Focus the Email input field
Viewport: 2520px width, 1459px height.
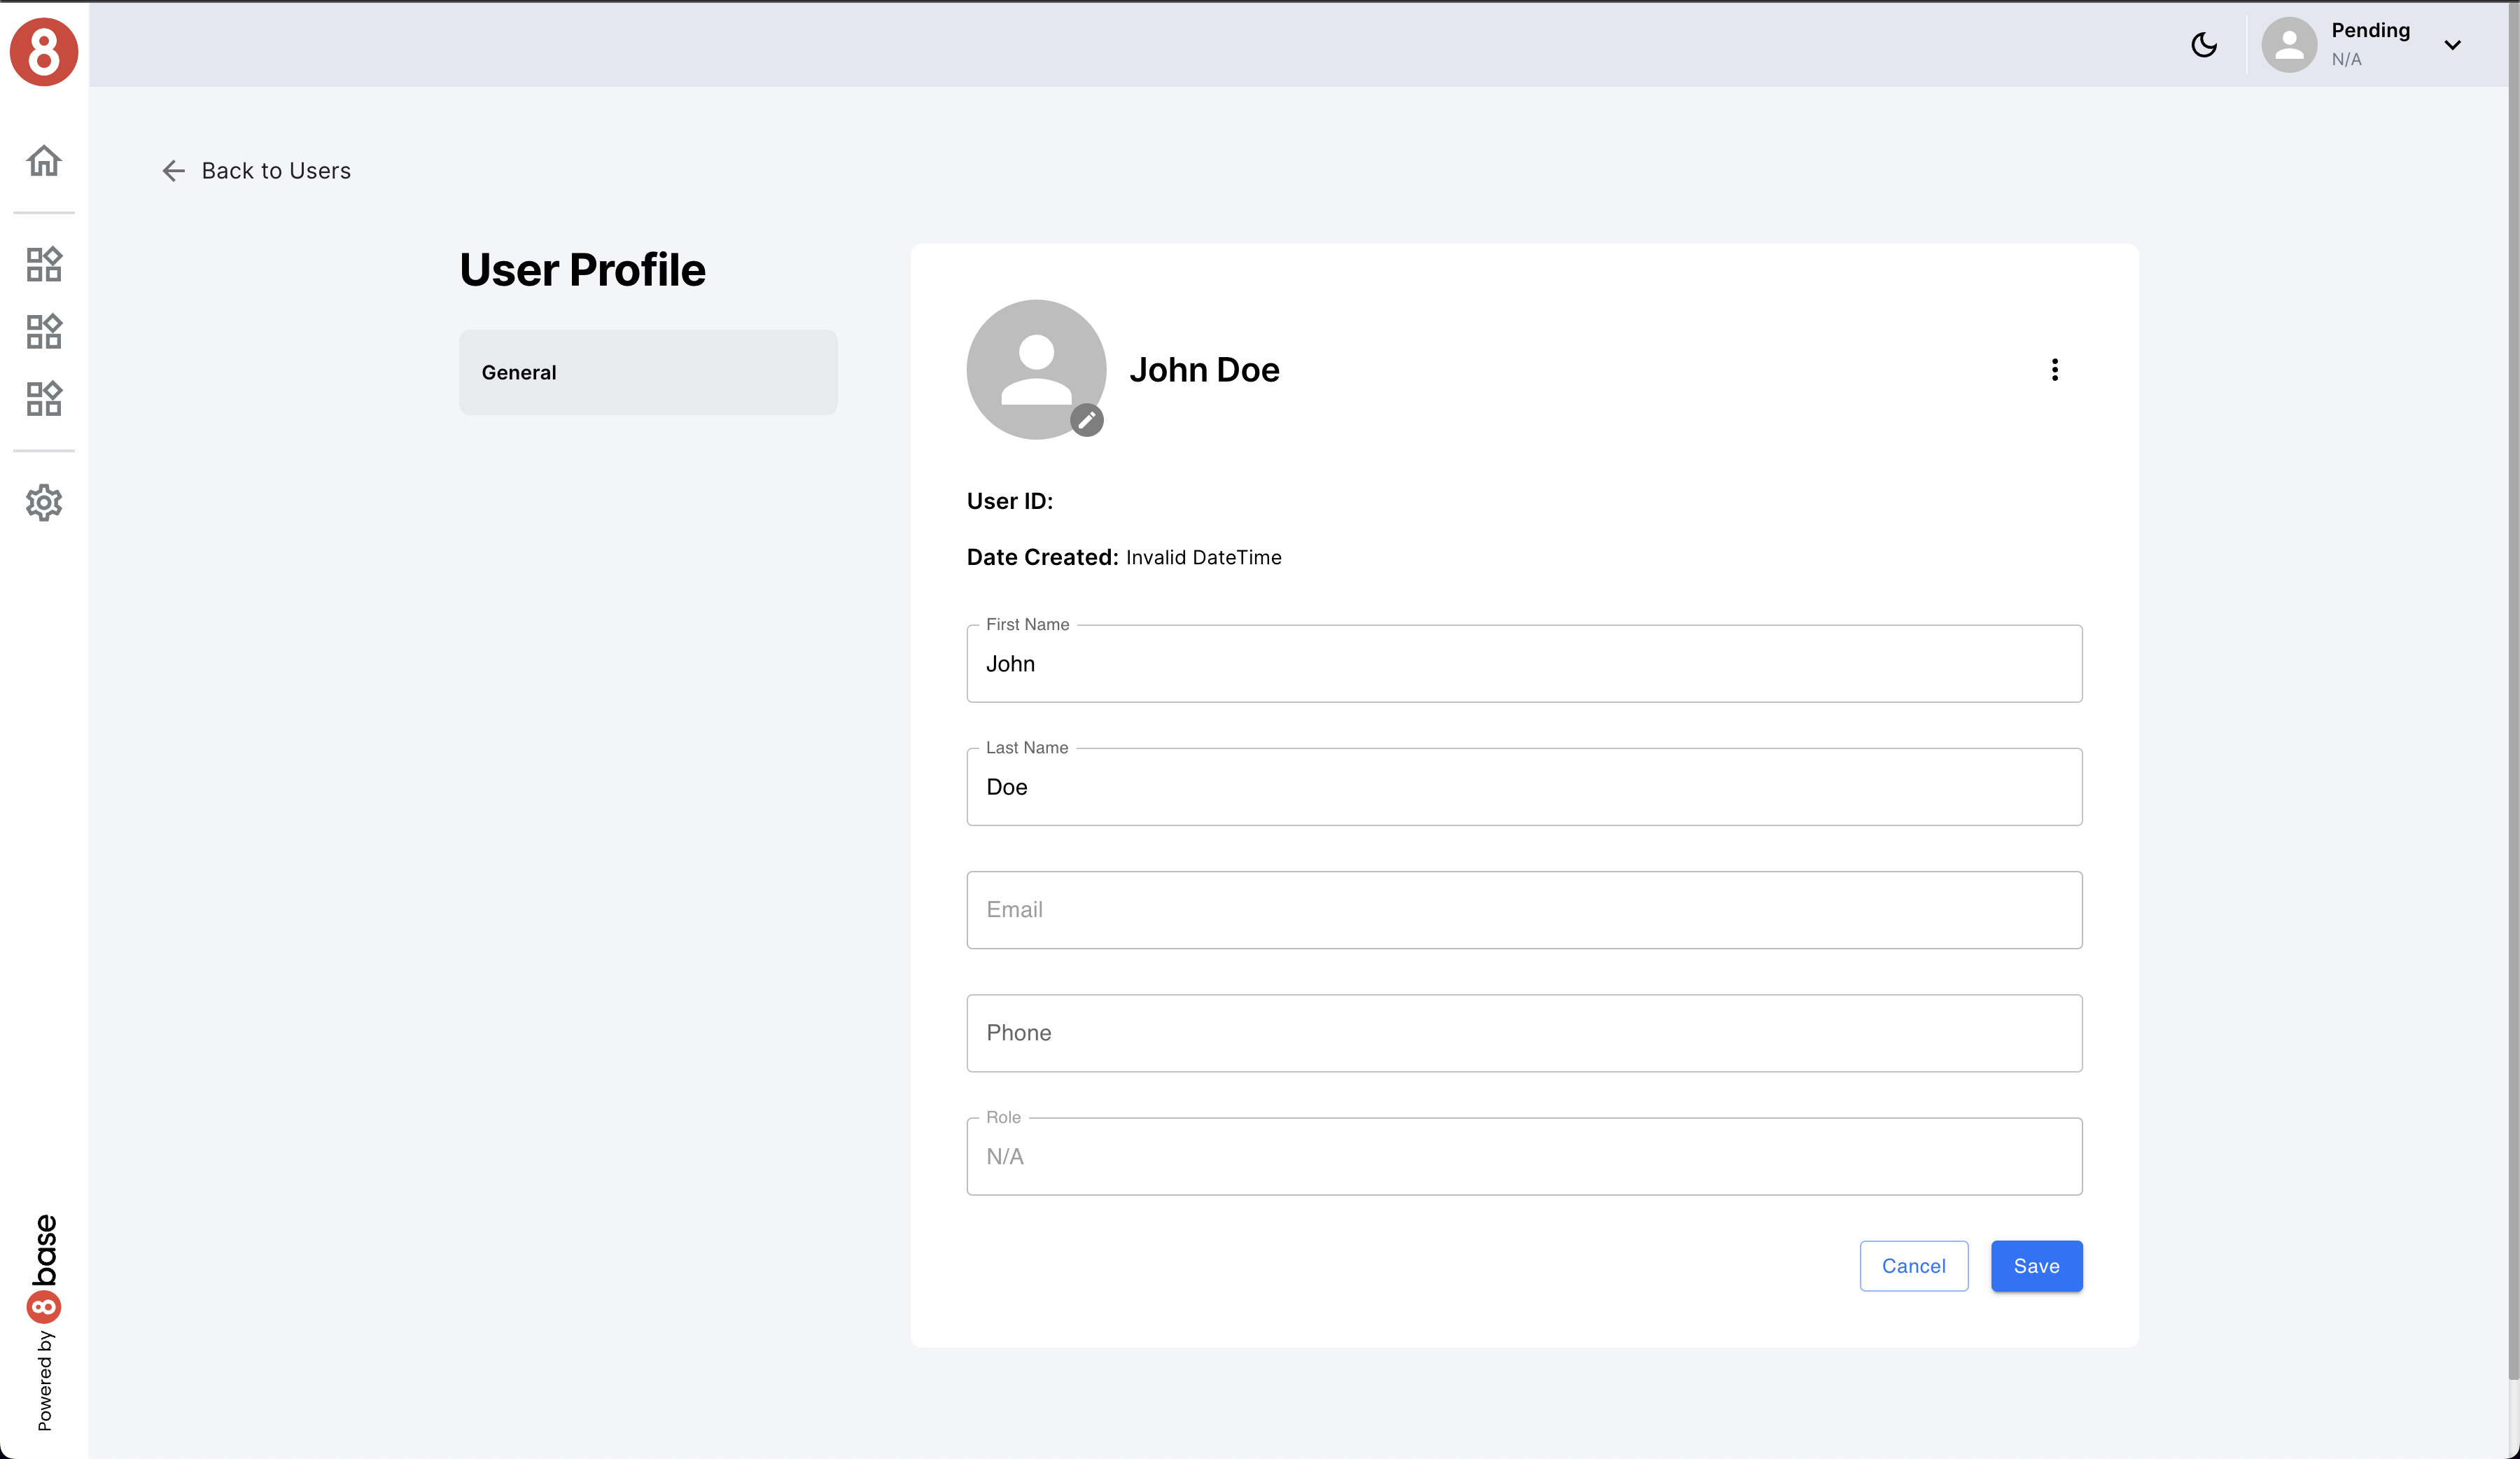(1523, 910)
